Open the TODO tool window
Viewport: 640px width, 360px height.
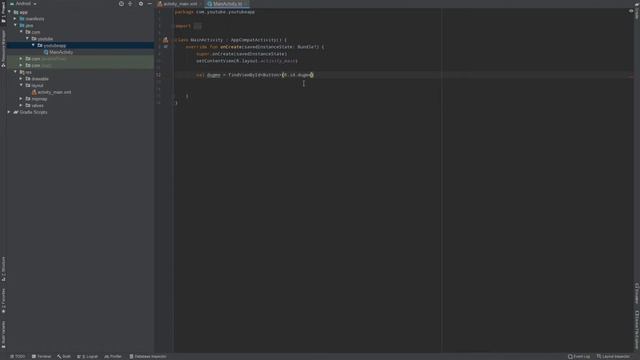coord(18,356)
